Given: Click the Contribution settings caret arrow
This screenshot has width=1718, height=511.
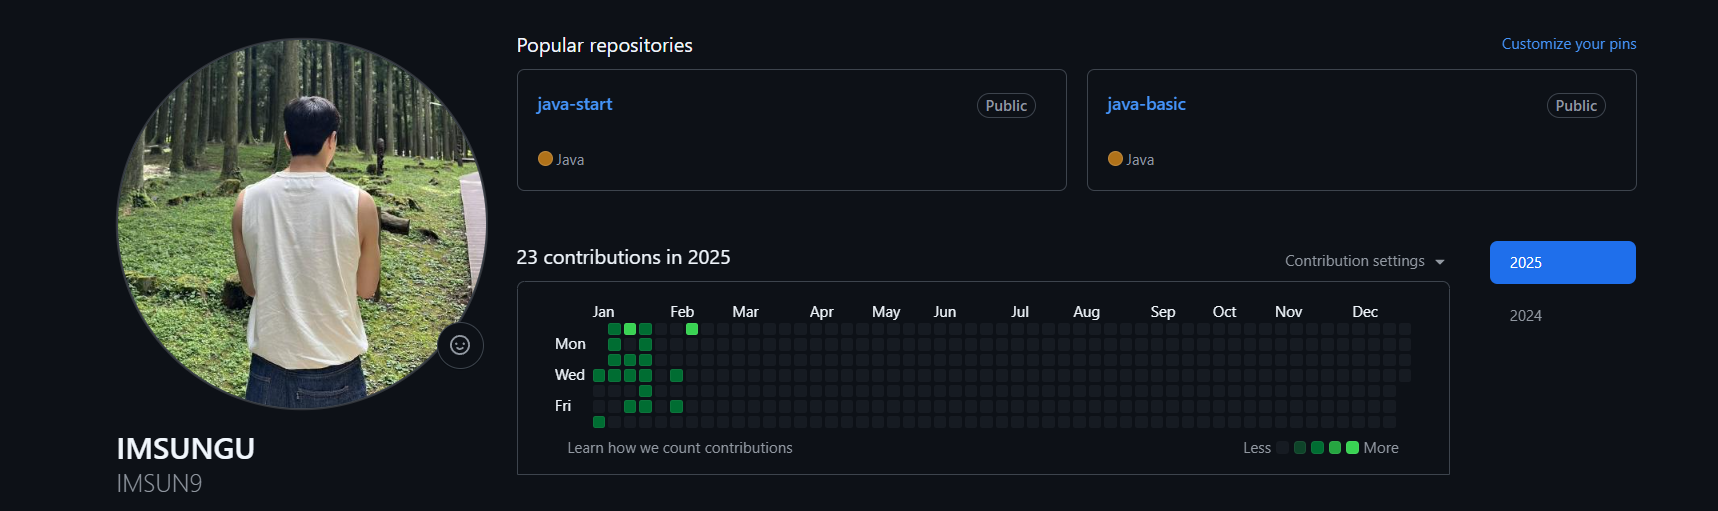Looking at the screenshot, I should tap(1440, 262).
